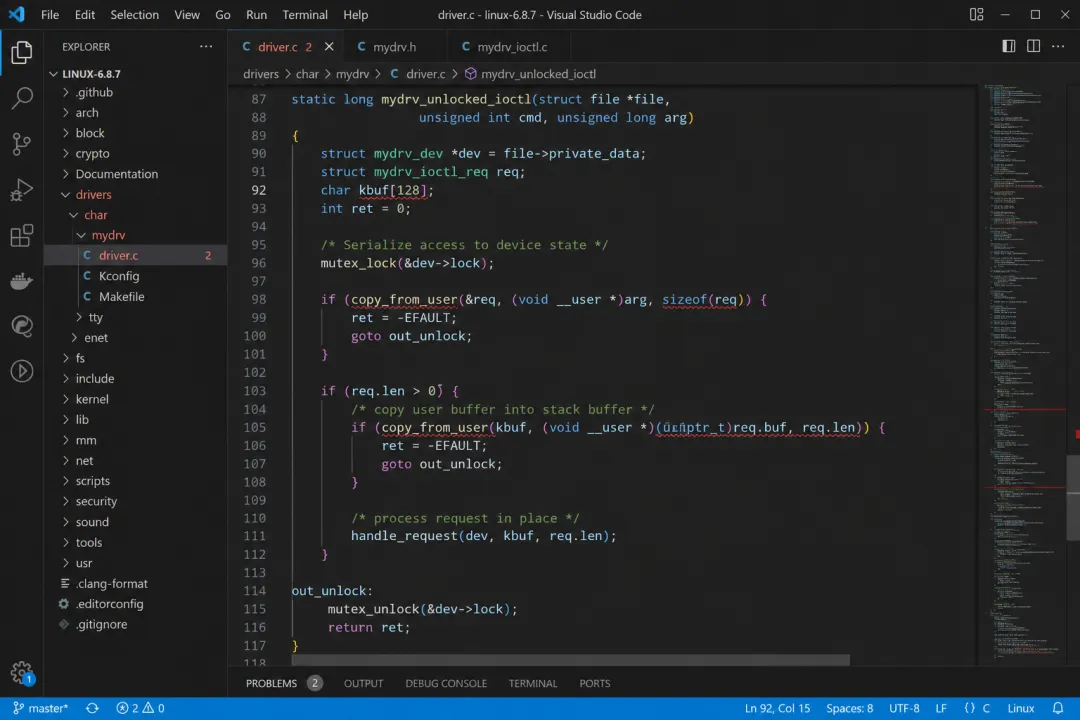The width and height of the screenshot is (1080, 720).
Task: Click the Linux configuration indicator
Action: coord(1021,708)
